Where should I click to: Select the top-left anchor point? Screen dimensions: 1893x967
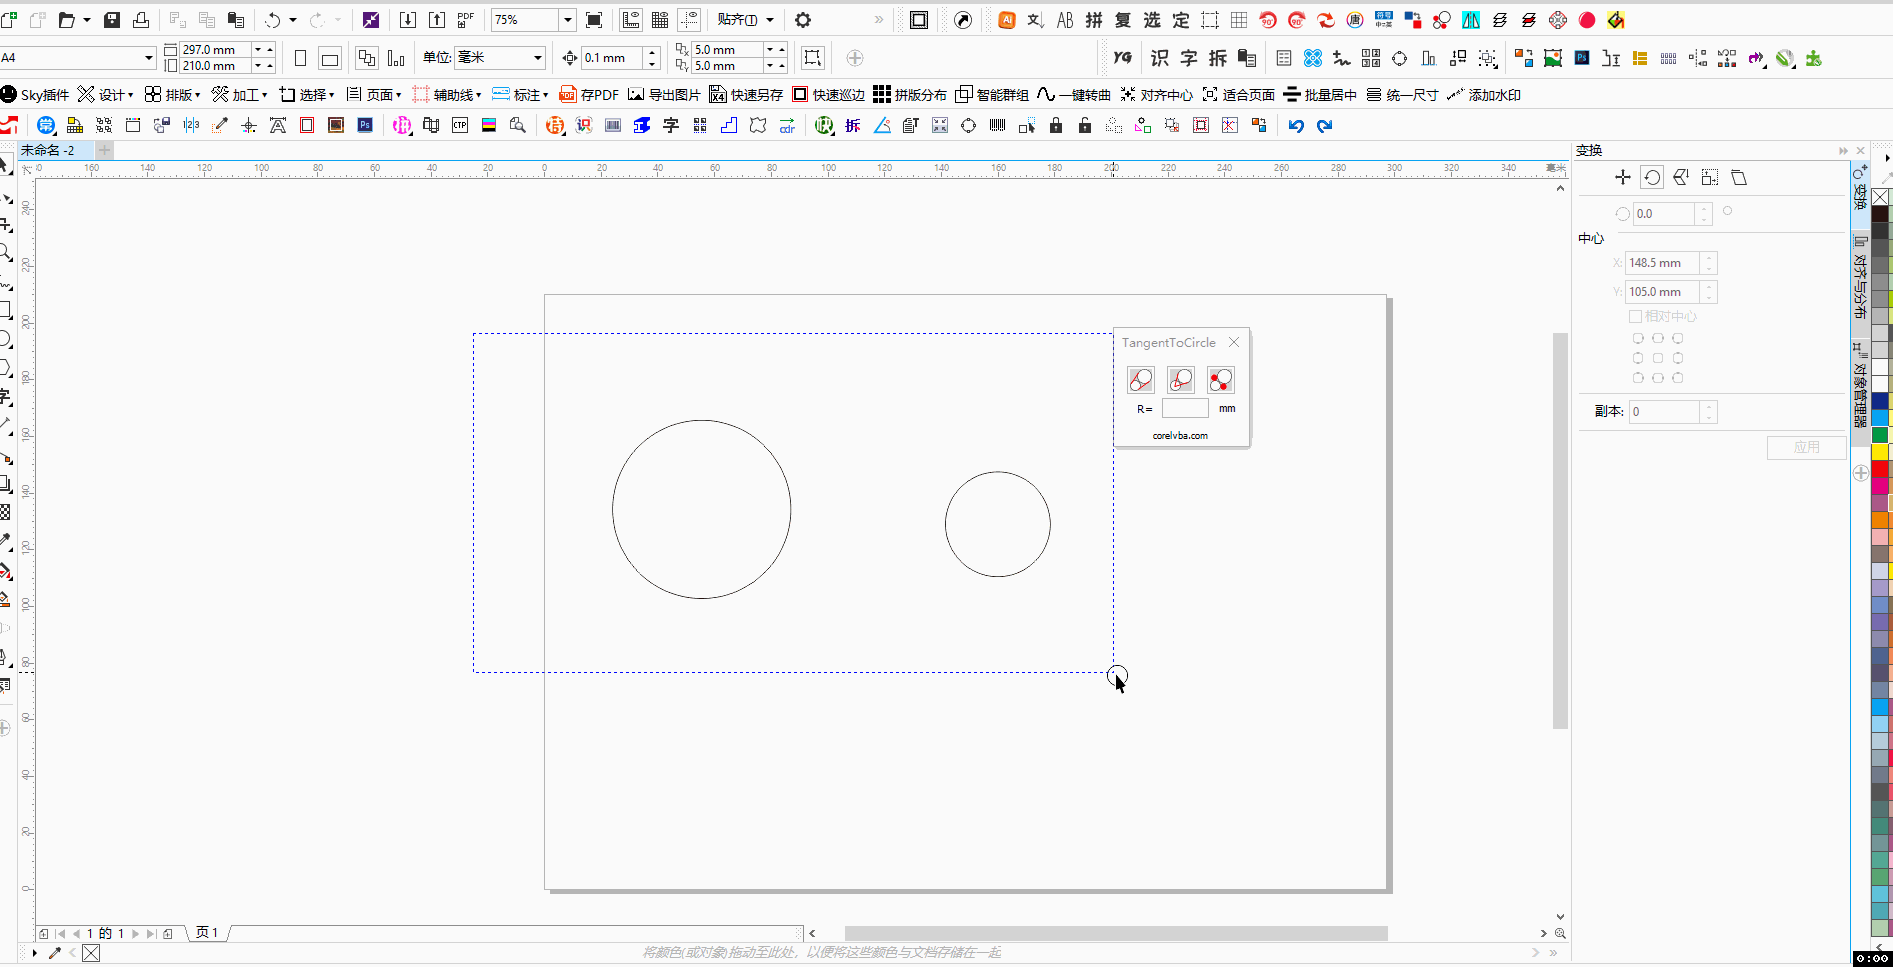pos(1638,338)
